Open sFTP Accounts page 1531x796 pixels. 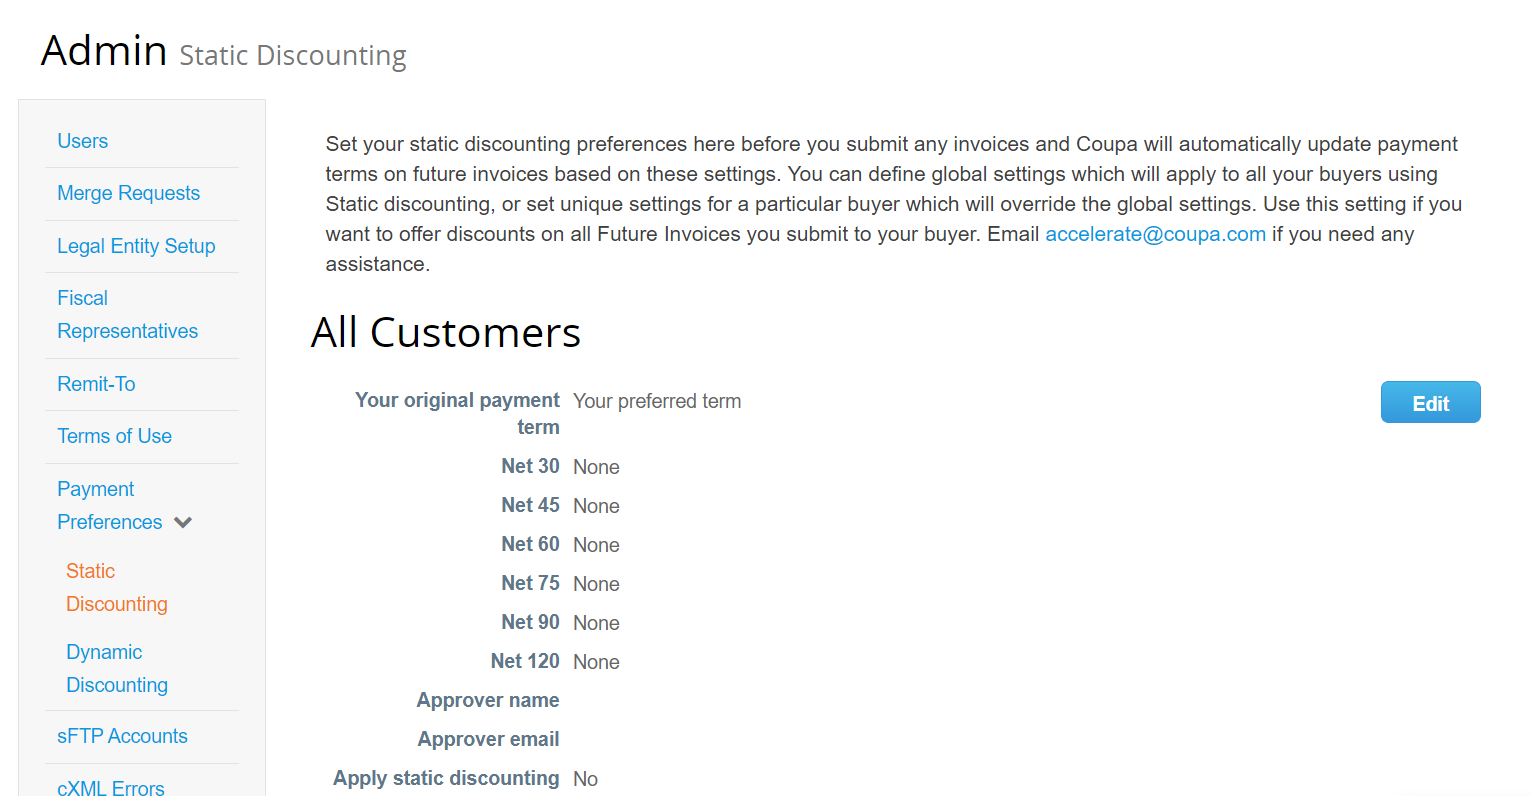123,736
